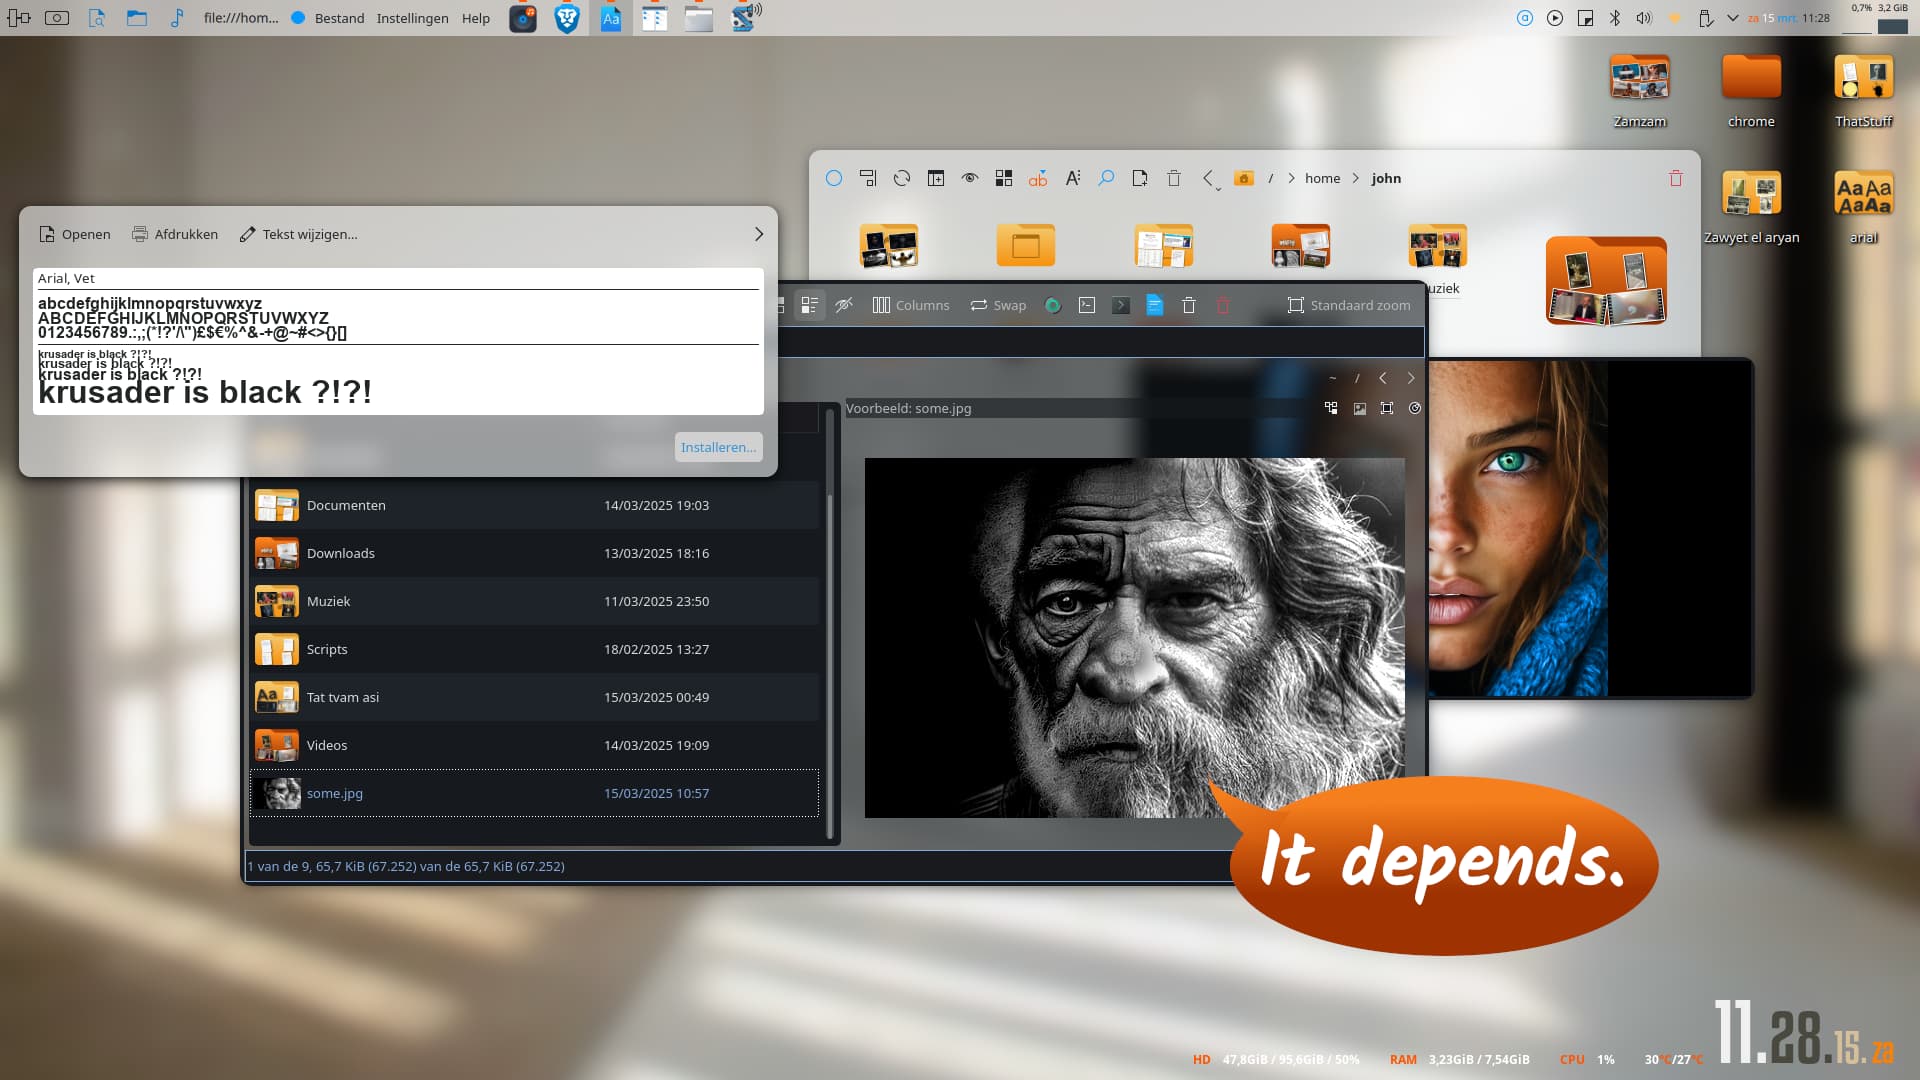
Task: Click the dark command prompt icon in Krusader
Action: click(x=1121, y=305)
